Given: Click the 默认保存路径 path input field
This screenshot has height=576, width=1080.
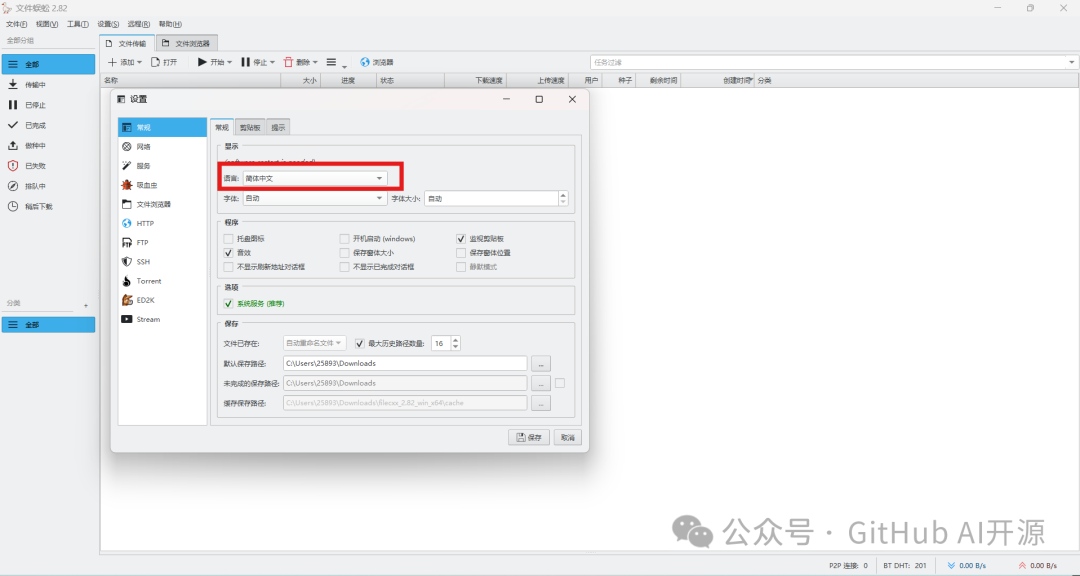Looking at the screenshot, I should pos(405,364).
